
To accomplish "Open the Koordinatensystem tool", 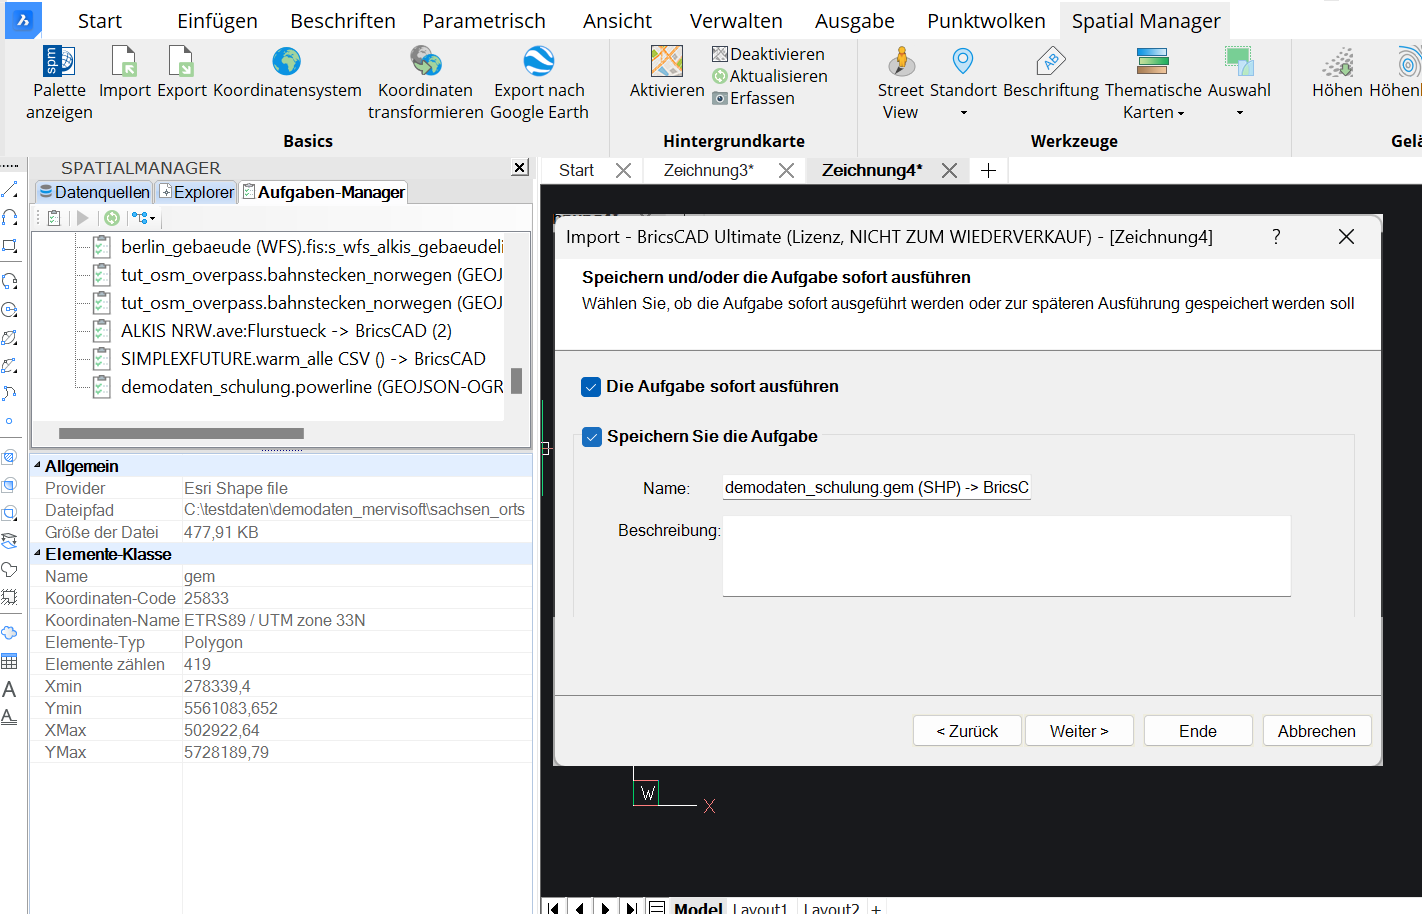I will [287, 75].
